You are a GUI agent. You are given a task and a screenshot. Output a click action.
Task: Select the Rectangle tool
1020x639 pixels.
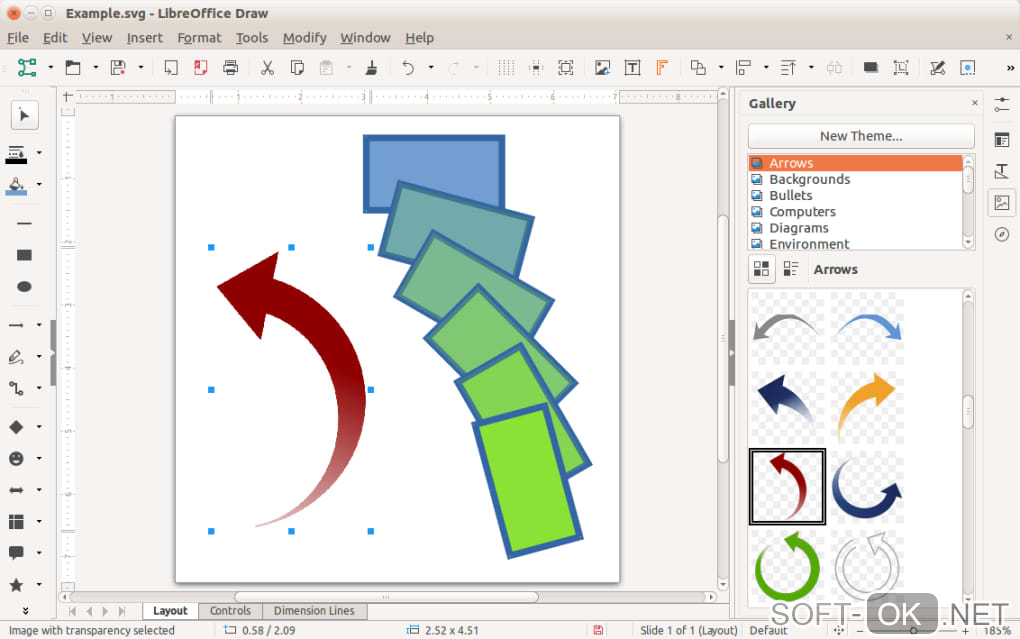24,255
